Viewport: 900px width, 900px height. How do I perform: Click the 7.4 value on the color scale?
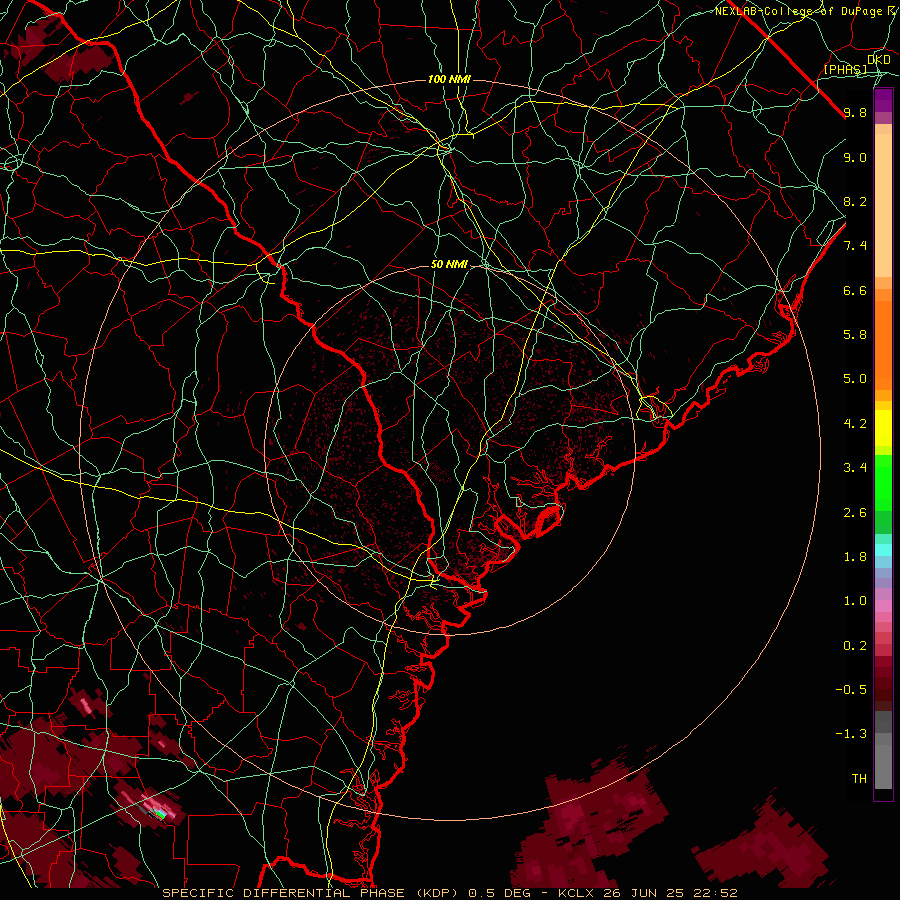(x=855, y=246)
